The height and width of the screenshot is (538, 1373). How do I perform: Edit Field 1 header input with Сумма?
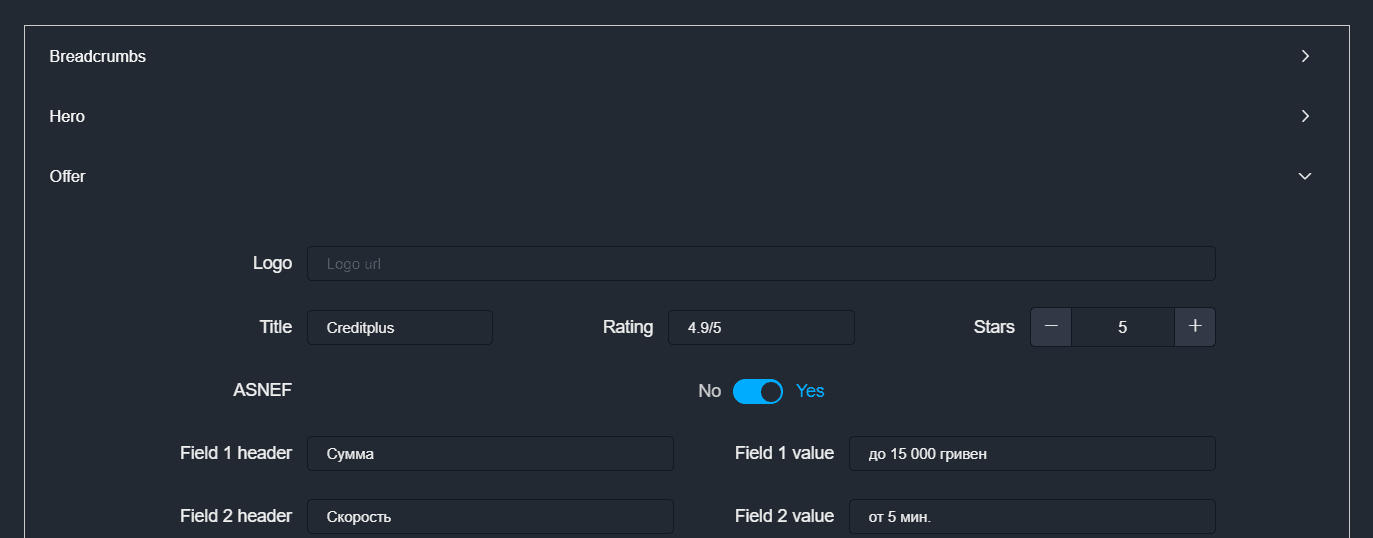point(490,453)
